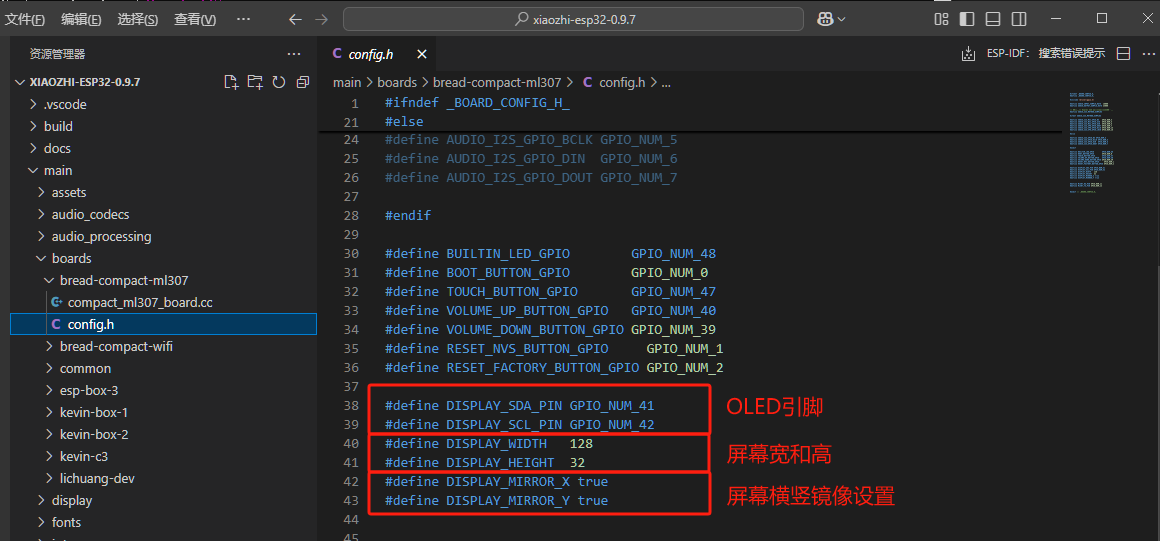Refresh the explorer file tree
Image resolution: width=1160 pixels, height=541 pixels.
tap(279, 82)
